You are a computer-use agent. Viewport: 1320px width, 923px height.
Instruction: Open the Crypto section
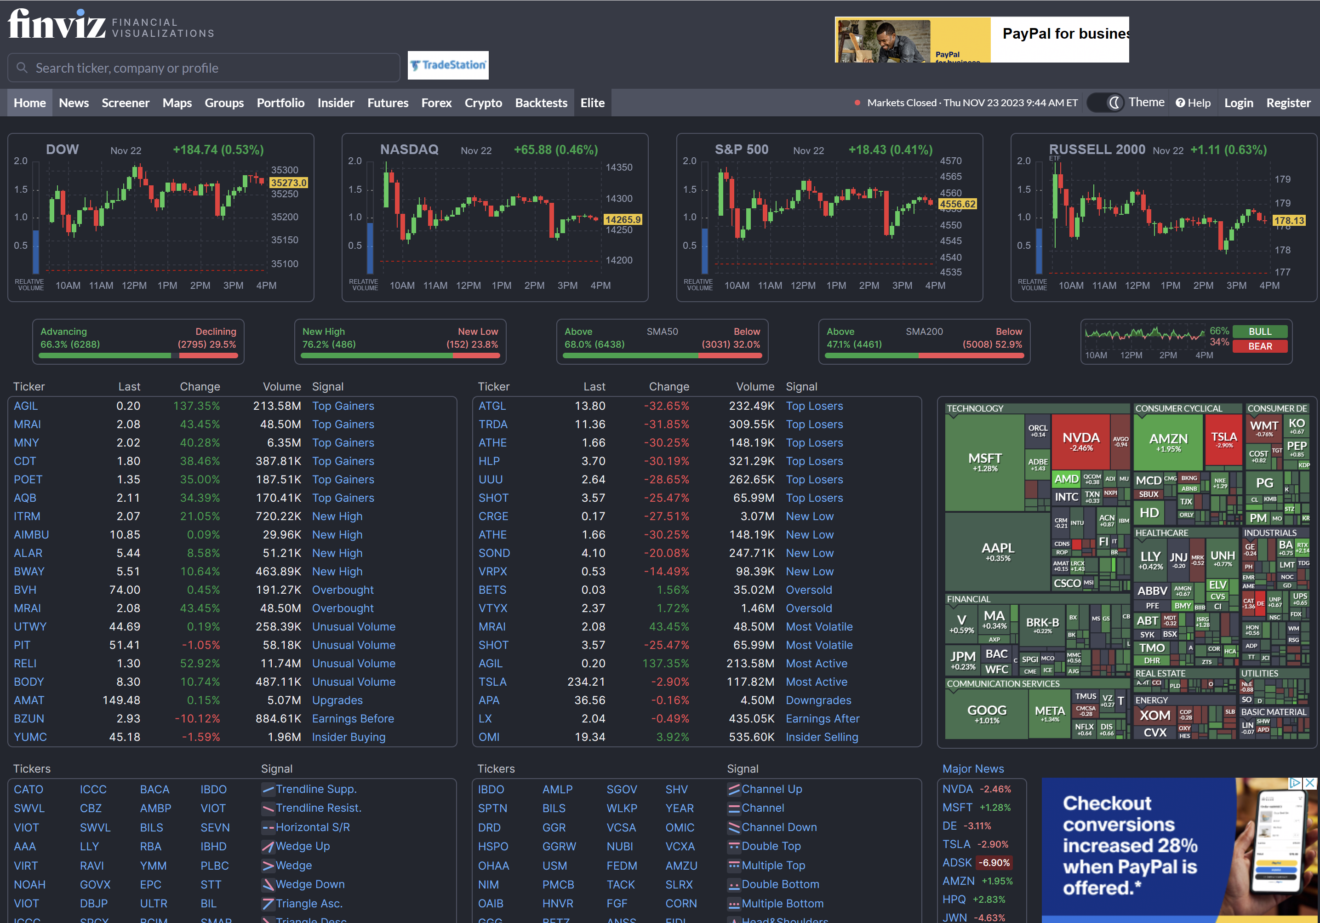click(x=483, y=102)
